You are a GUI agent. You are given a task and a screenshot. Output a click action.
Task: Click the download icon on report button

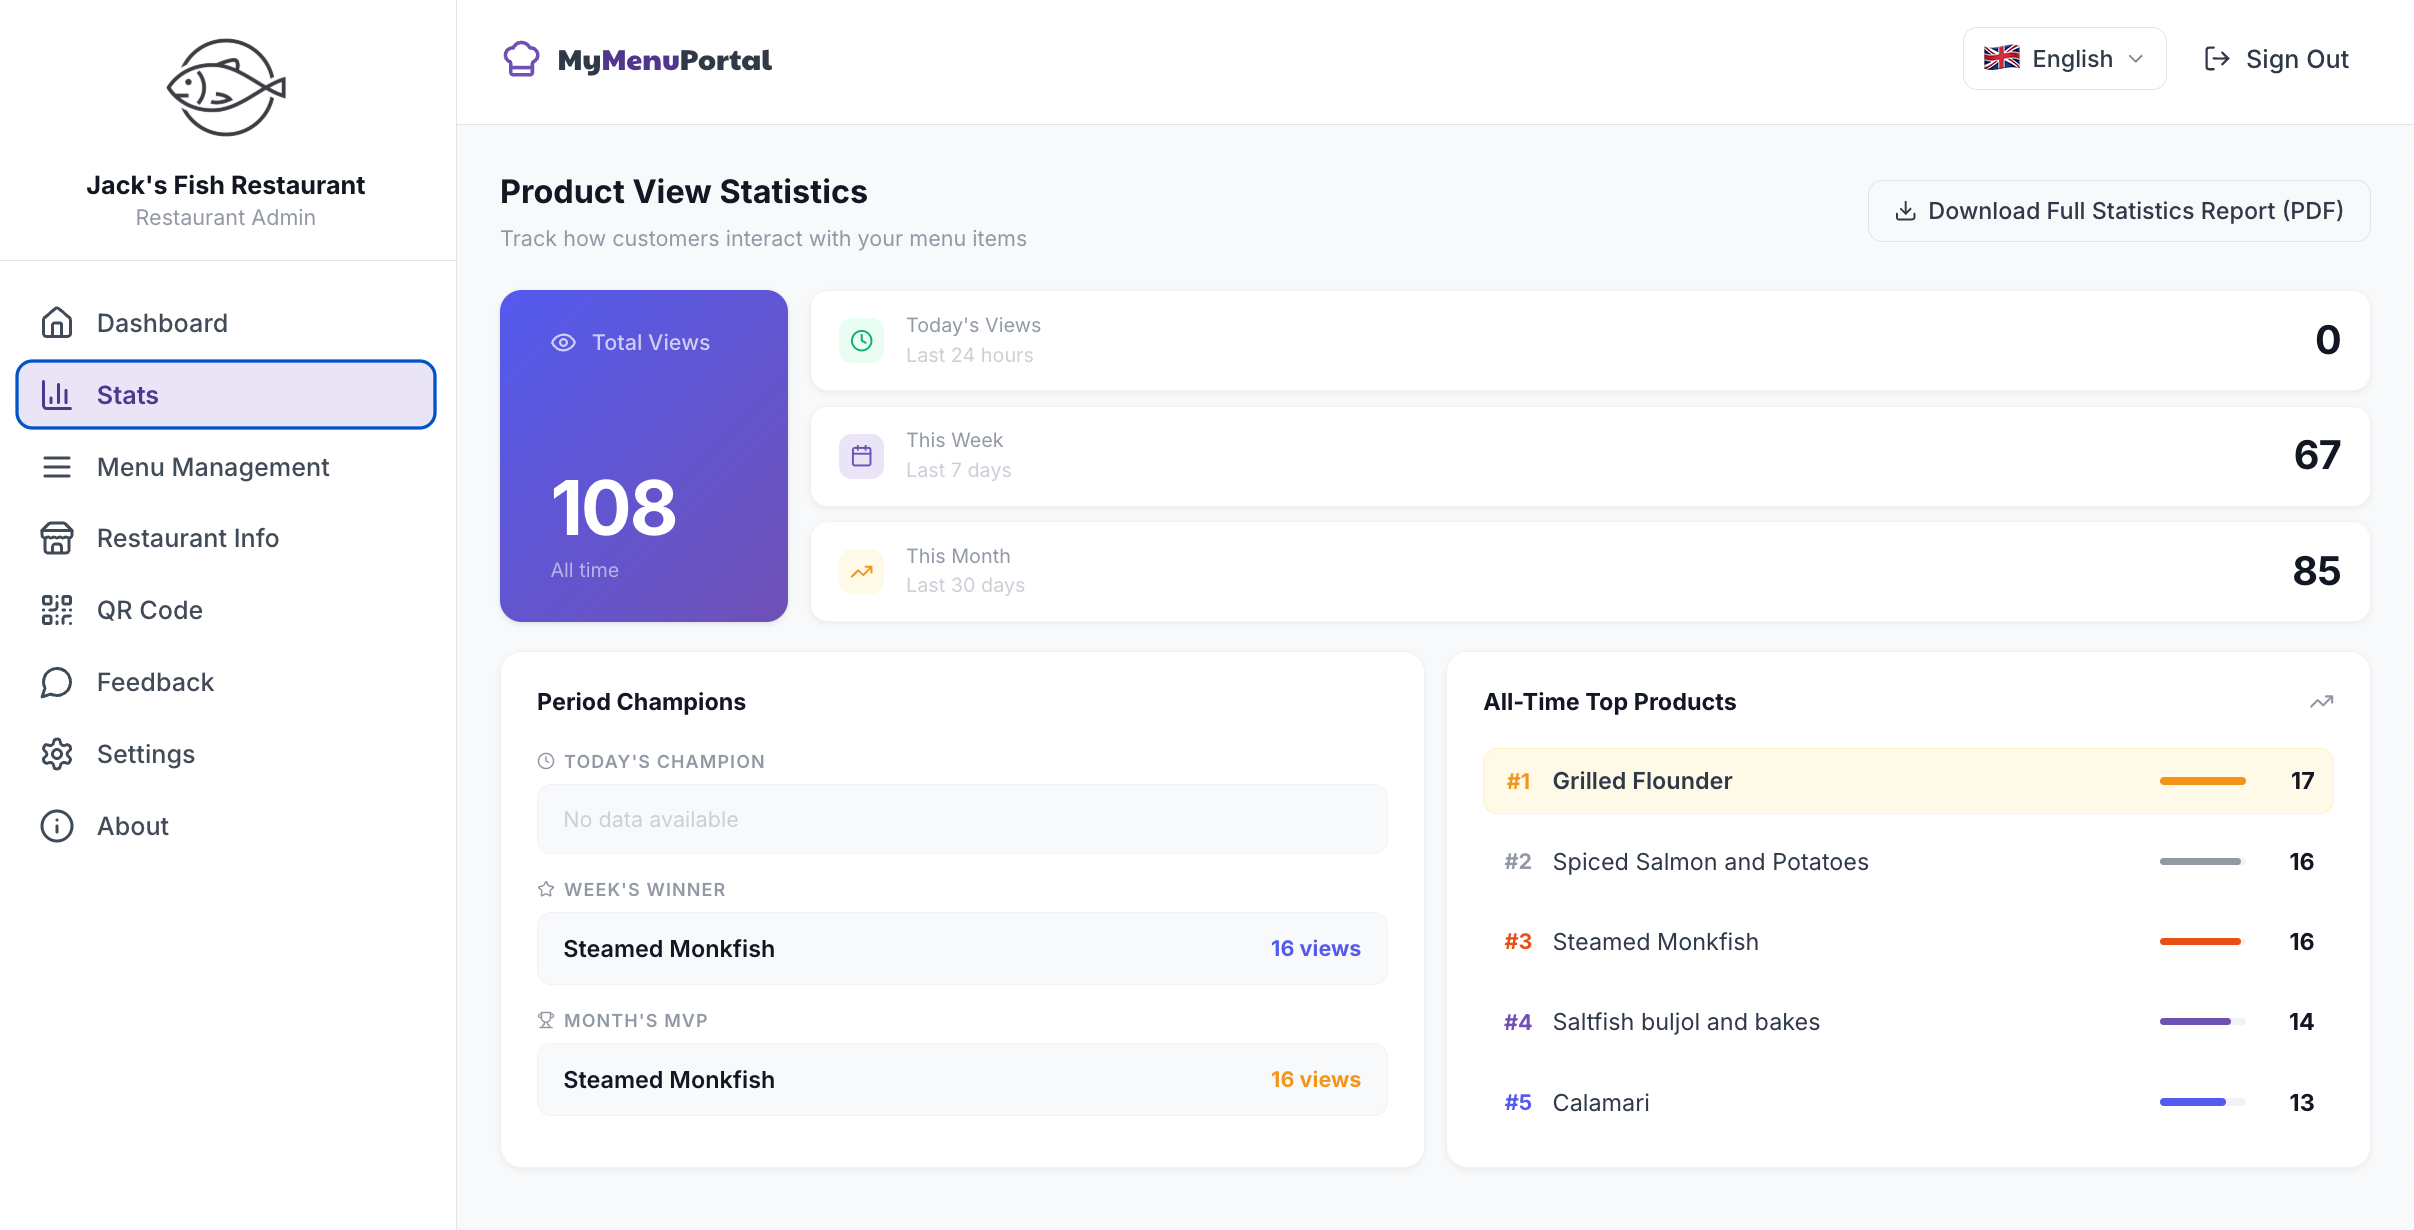pos(1906,211)
